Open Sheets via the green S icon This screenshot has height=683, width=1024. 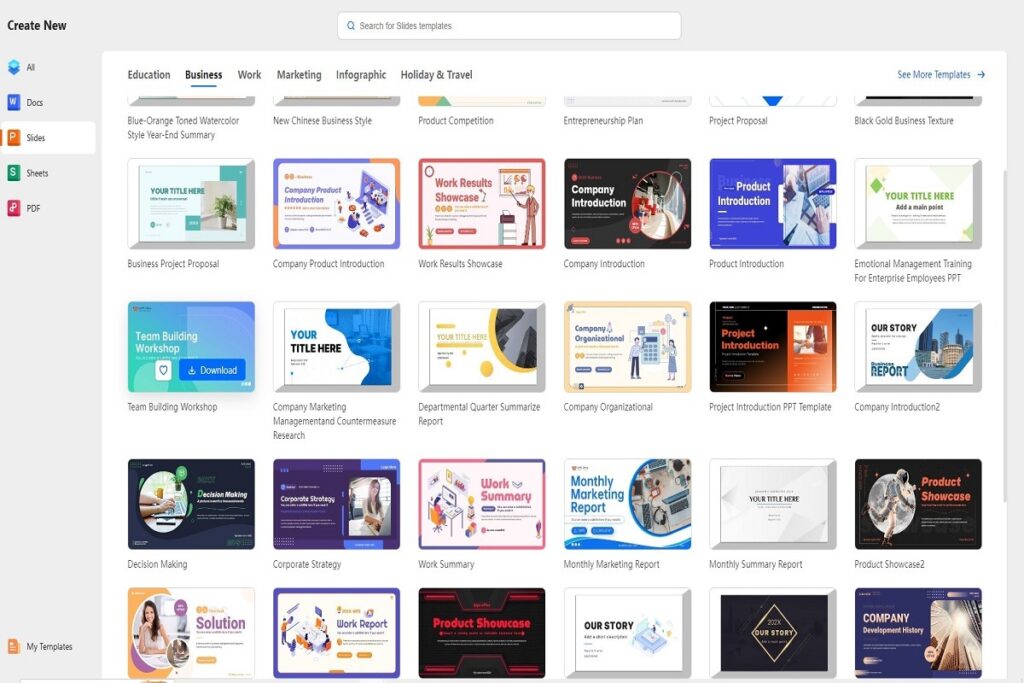click(14, 173)
